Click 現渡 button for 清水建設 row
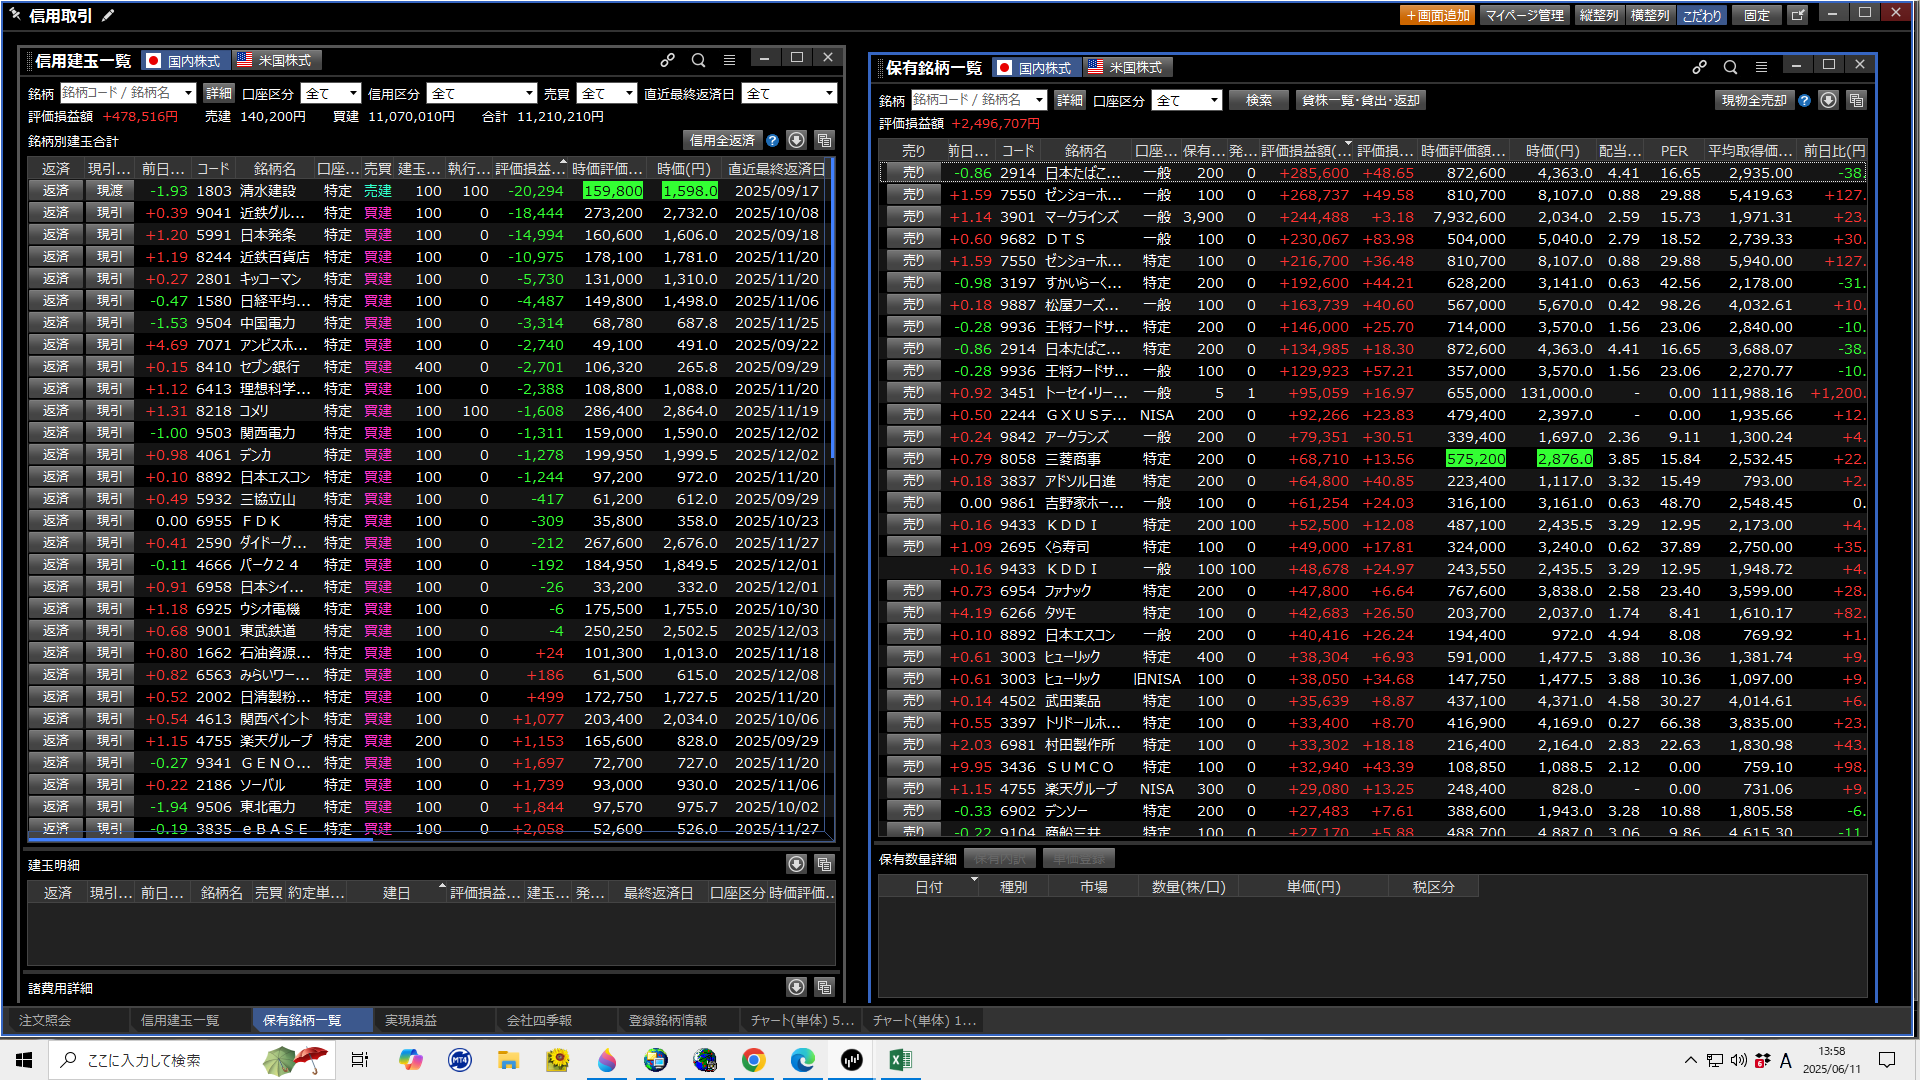This screenshot has width=1920, height=1080. click(110, 190)
